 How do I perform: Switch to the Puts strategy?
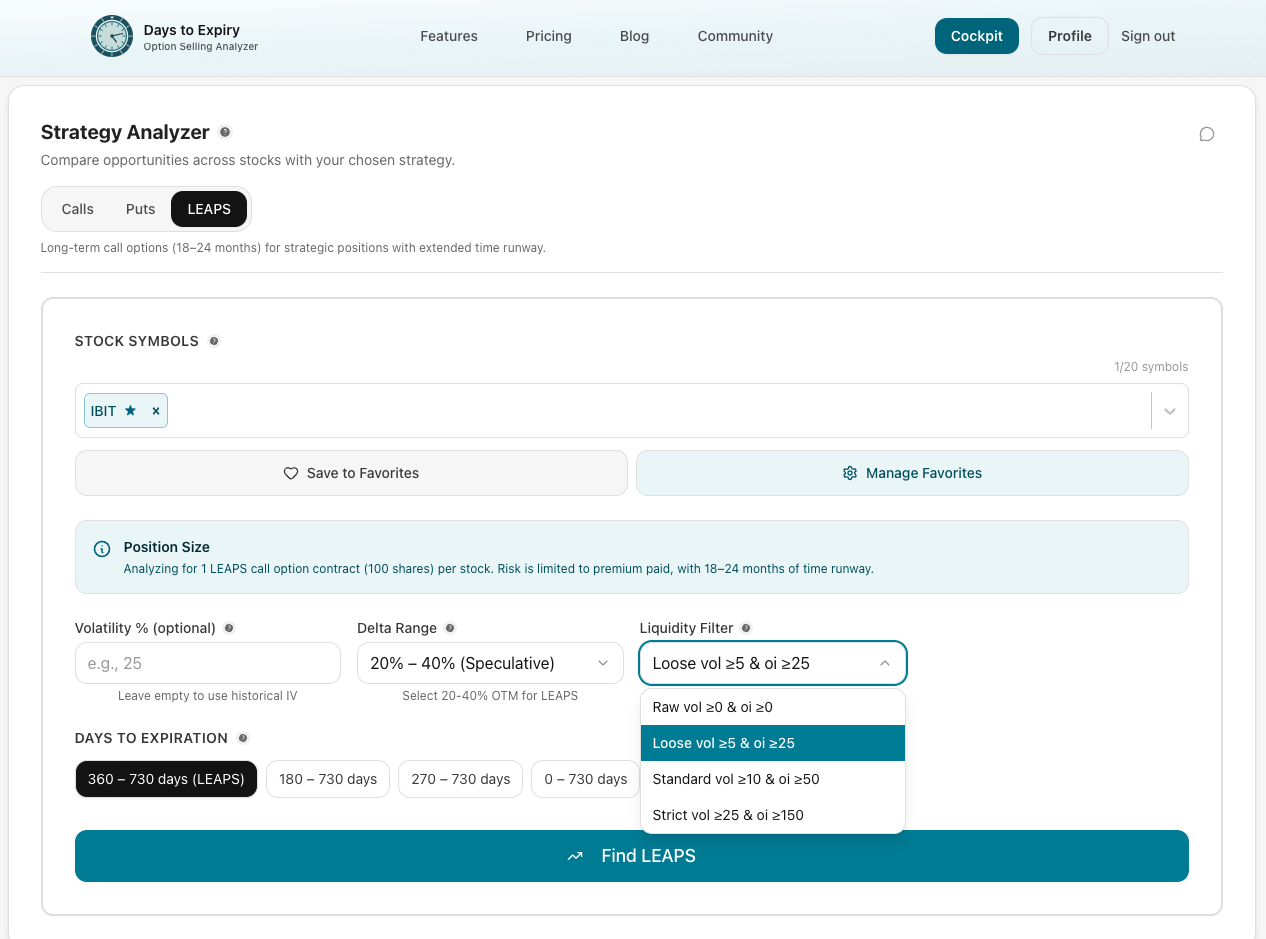pyautogui.click(x=140, y=209)
